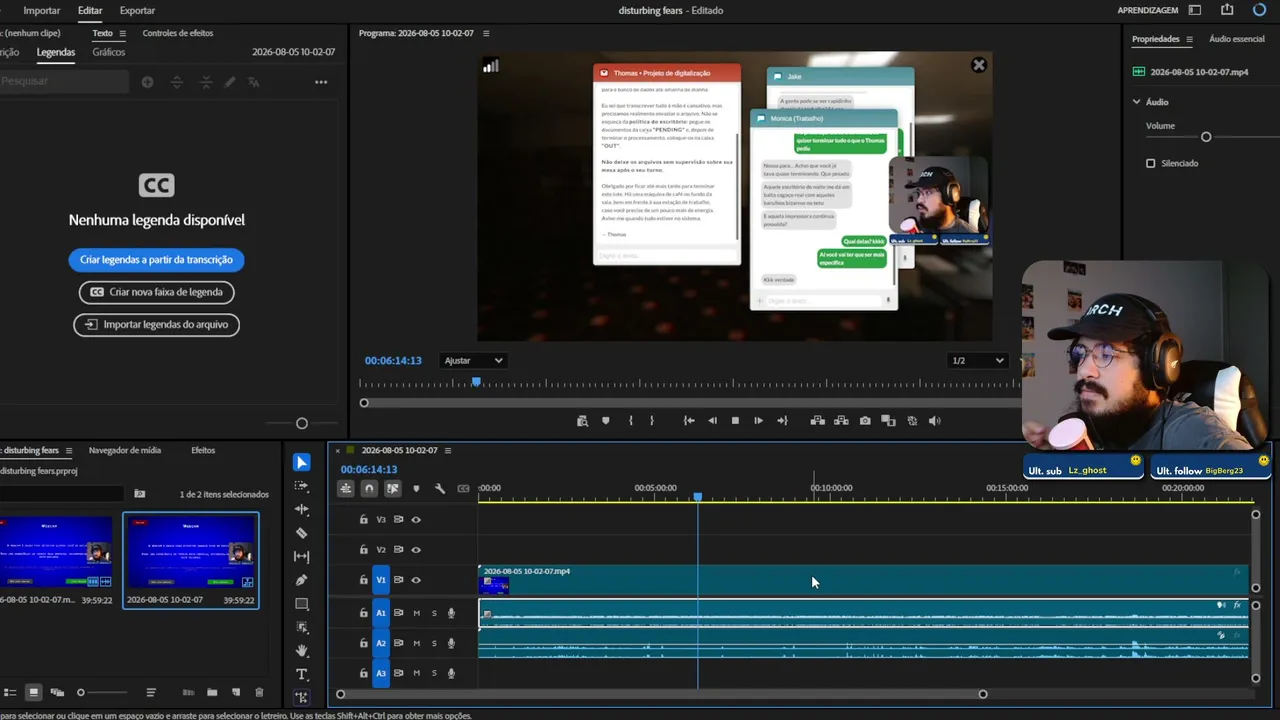
Task: Solo audio track A2
Action: click(434, 643)
